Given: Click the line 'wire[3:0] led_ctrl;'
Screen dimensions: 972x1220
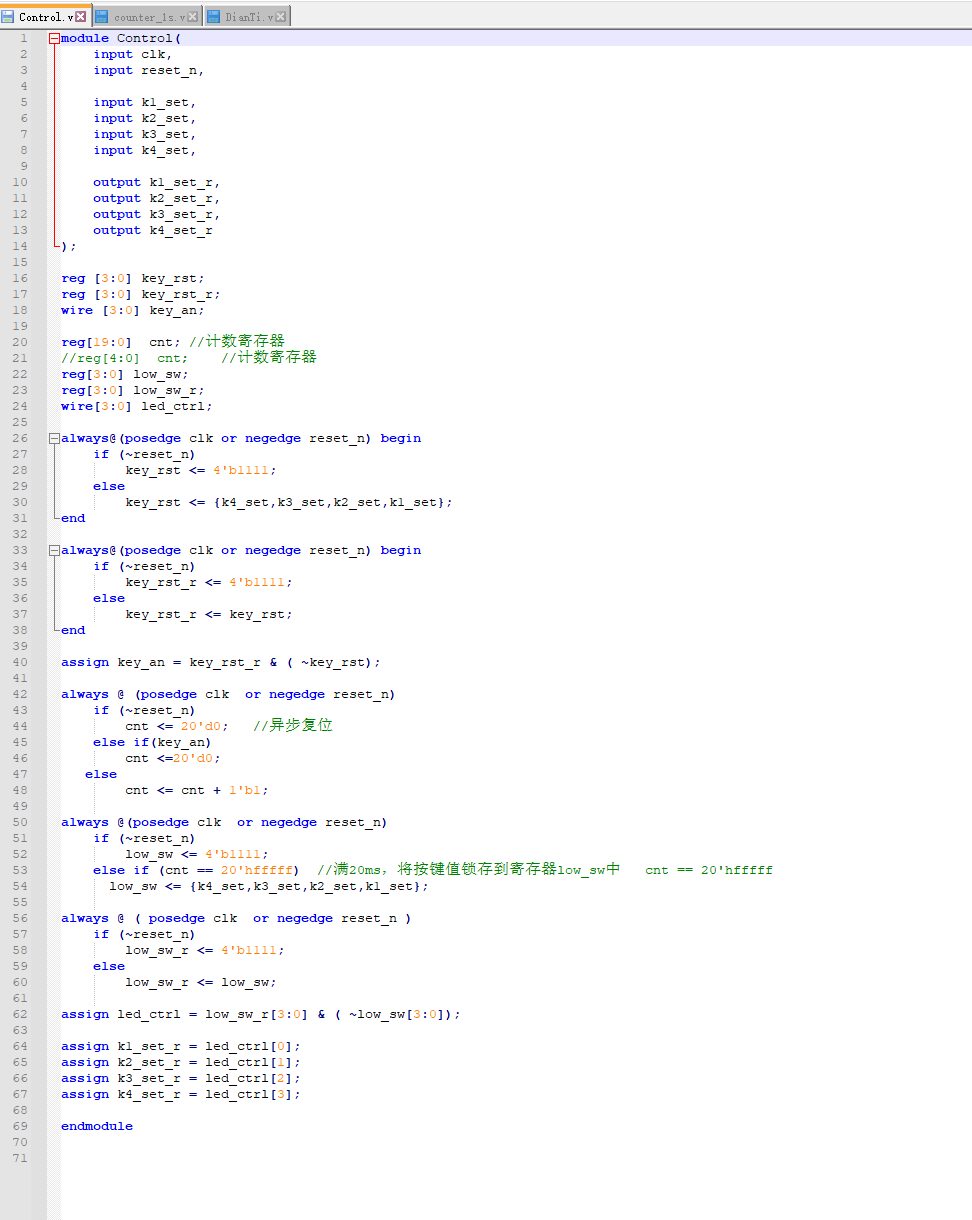Looking at the screenshot, I should tap(137, 406).
